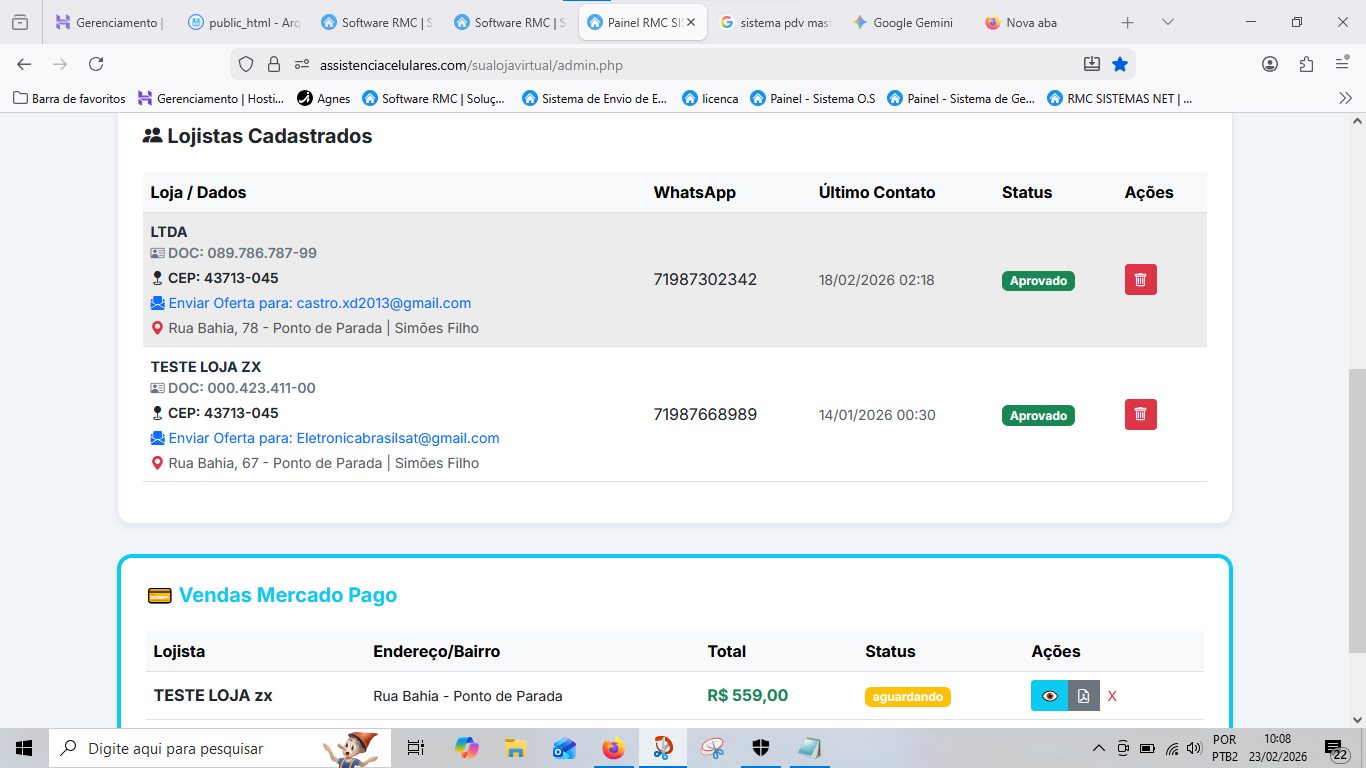Delete TESTE LOJA ZX via trash icon
1366x768 pixels.
(x=1140, y=414)
